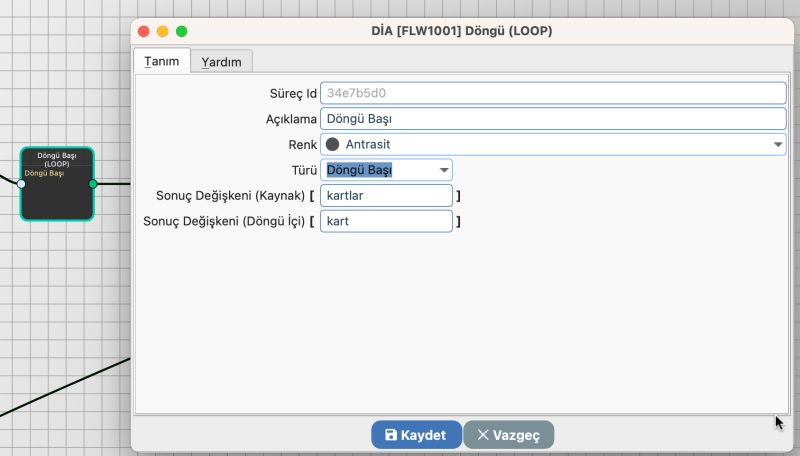Click the Antrasit color circle swatch

333,144
